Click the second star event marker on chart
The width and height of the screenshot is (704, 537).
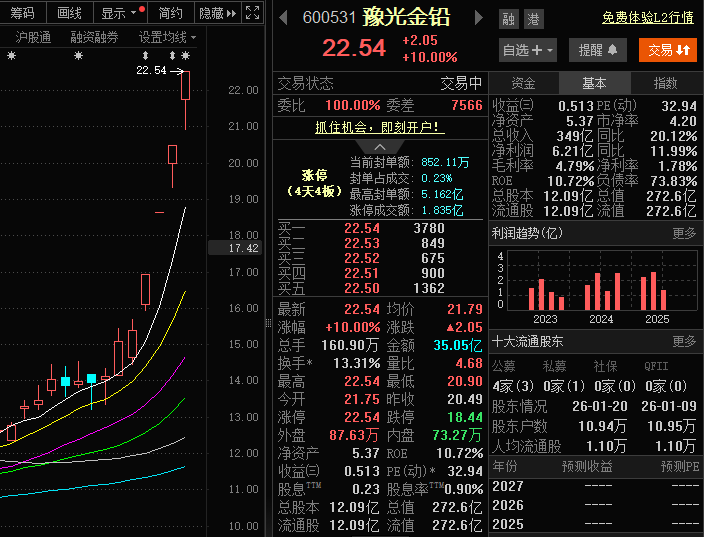click(79, 56)
